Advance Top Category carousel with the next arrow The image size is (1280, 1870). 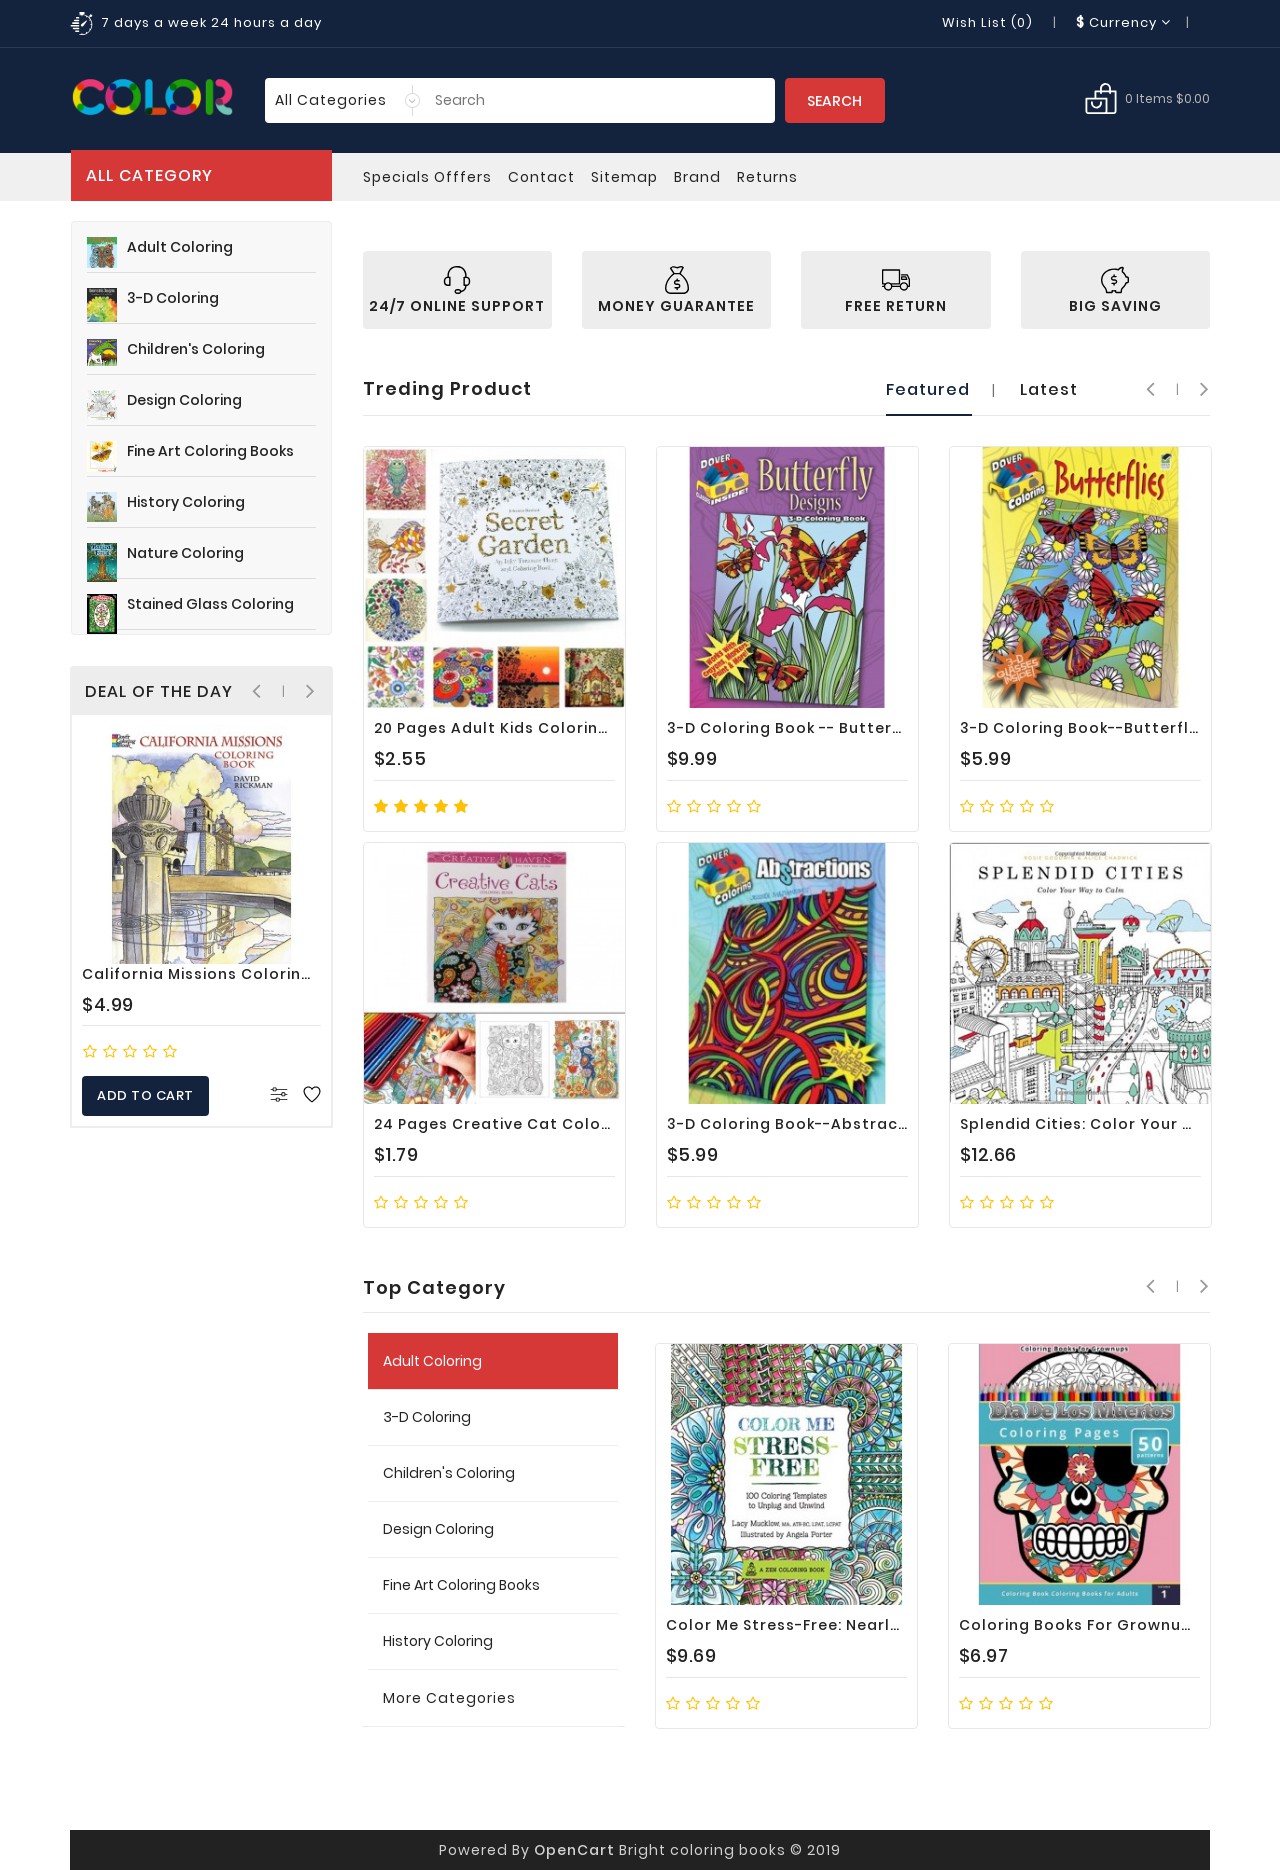1204,1286
